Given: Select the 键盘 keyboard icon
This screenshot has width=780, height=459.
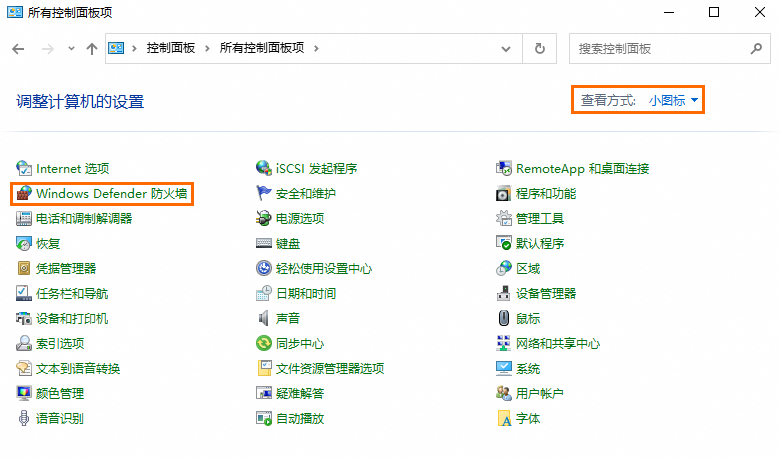Looking at the screenshot, I should (x=264, y=244).
